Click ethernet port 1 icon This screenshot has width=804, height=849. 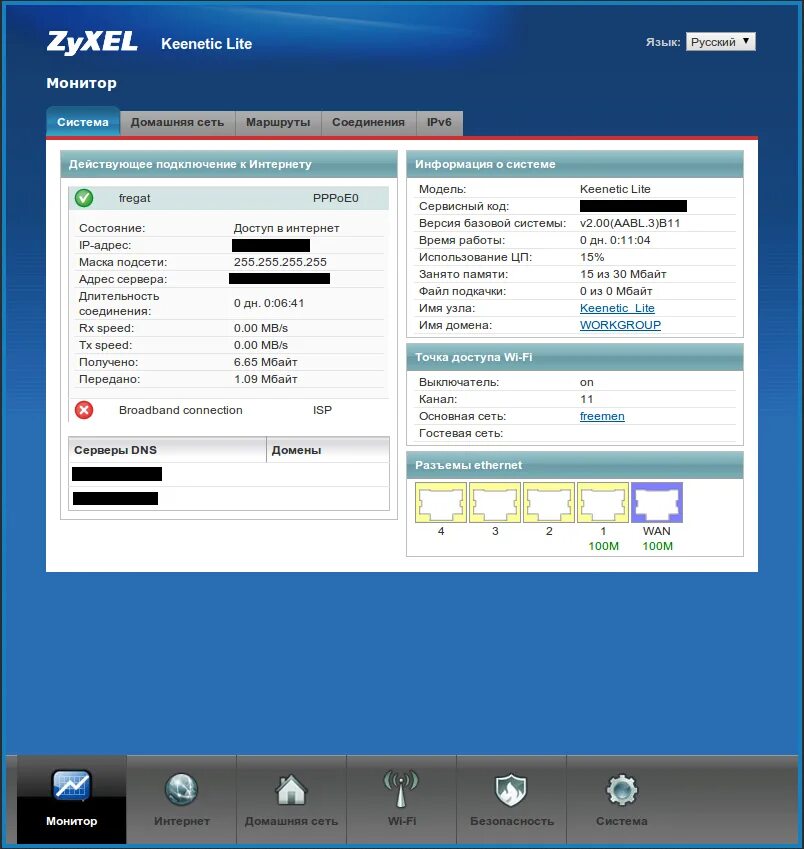click(603, 502)
